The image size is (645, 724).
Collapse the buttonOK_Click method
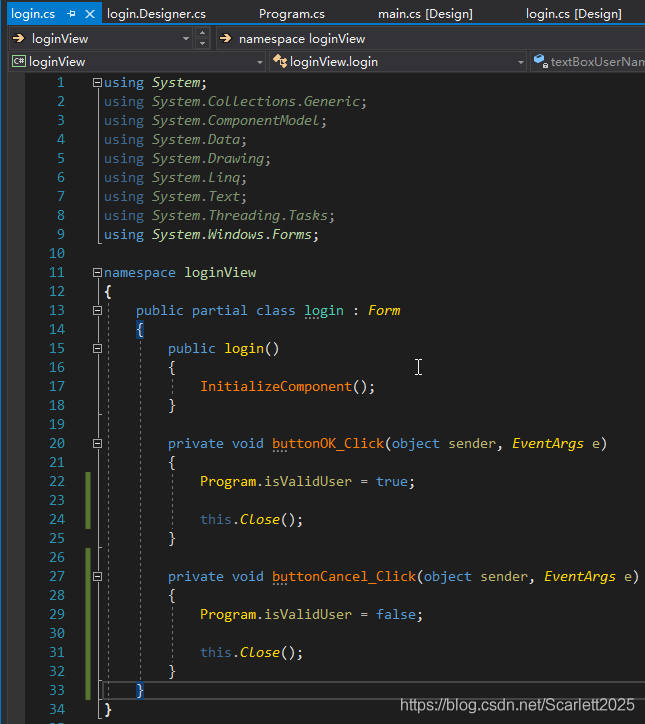[96, 444]
